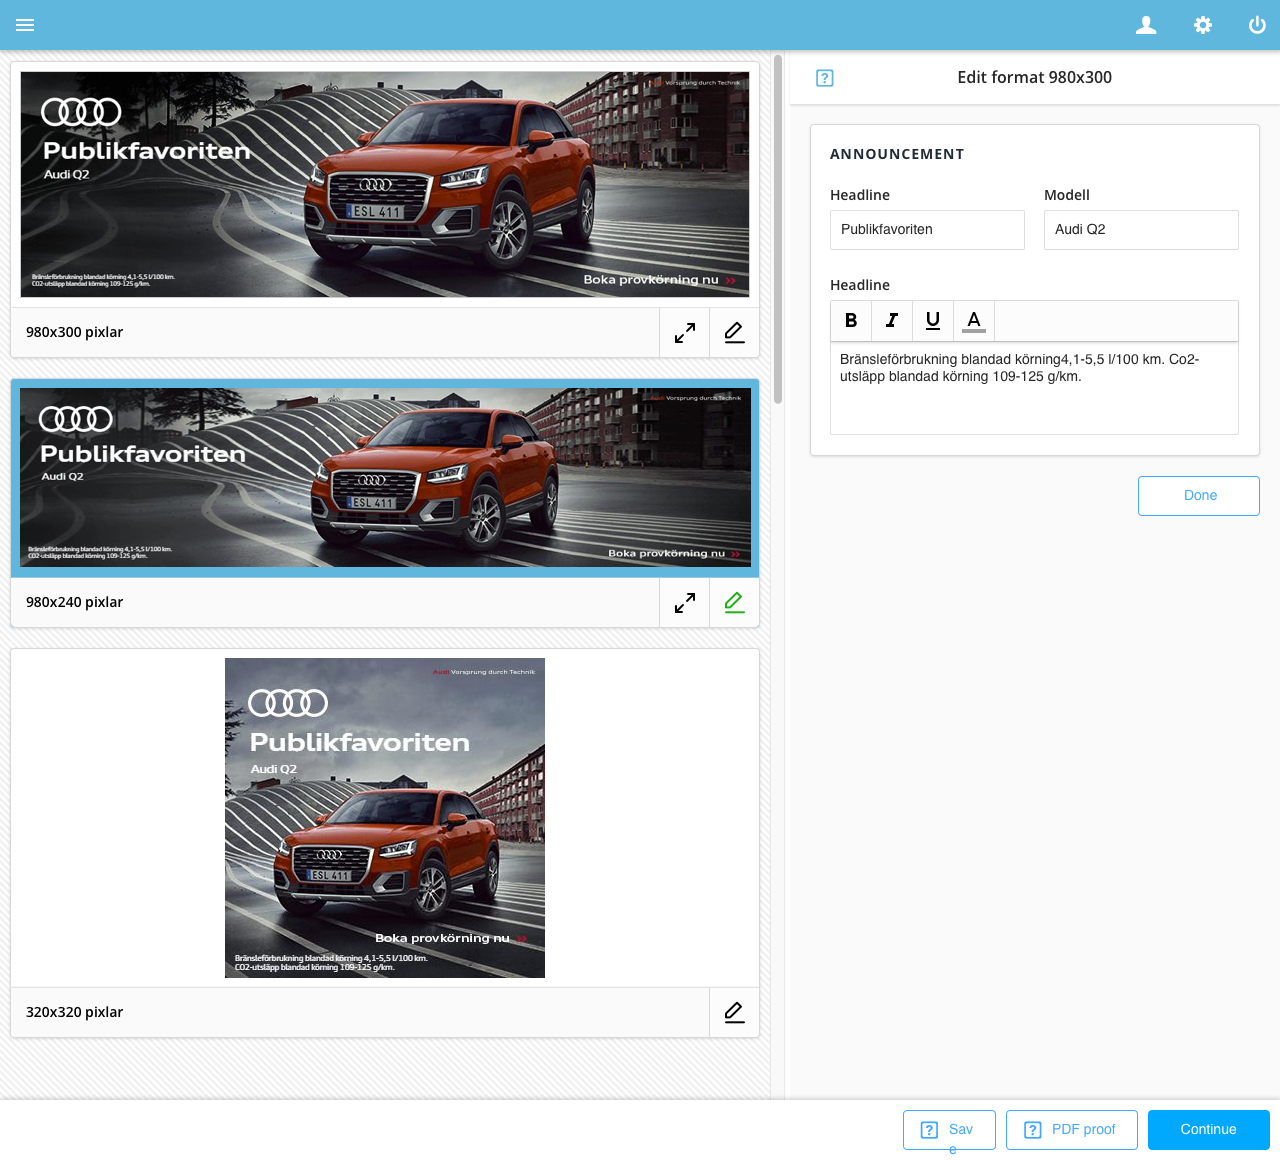Image resolution: width=1280 pixels, height=1160 pixels.
Task: Click the Edit format 980x300 title
Action: [1034, 78]
